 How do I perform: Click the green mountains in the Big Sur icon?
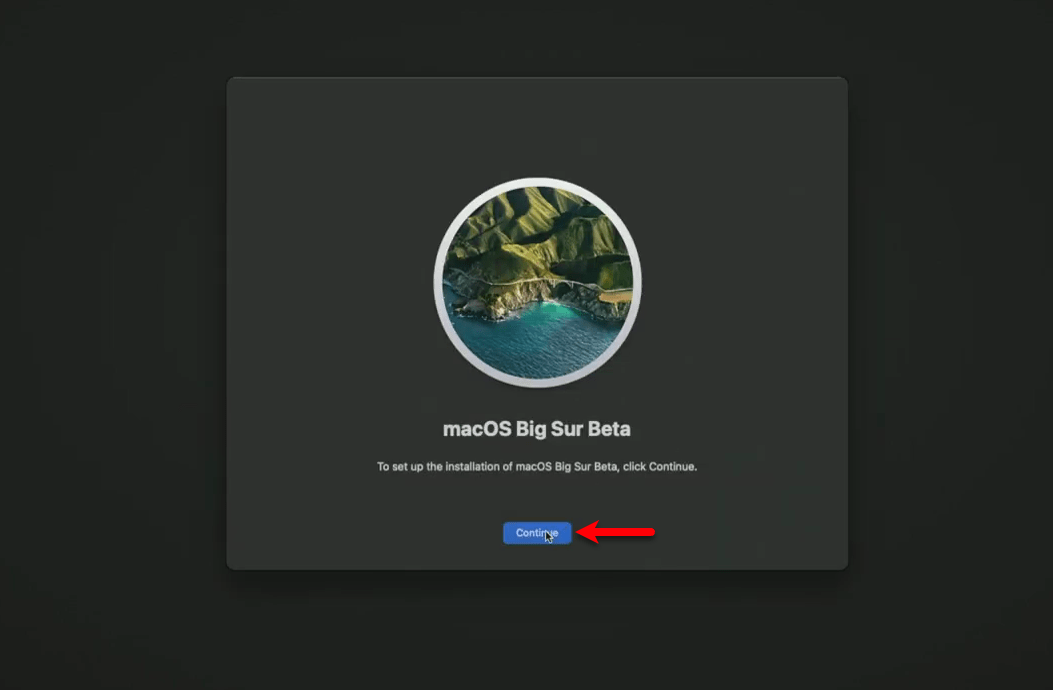(537, 228)
